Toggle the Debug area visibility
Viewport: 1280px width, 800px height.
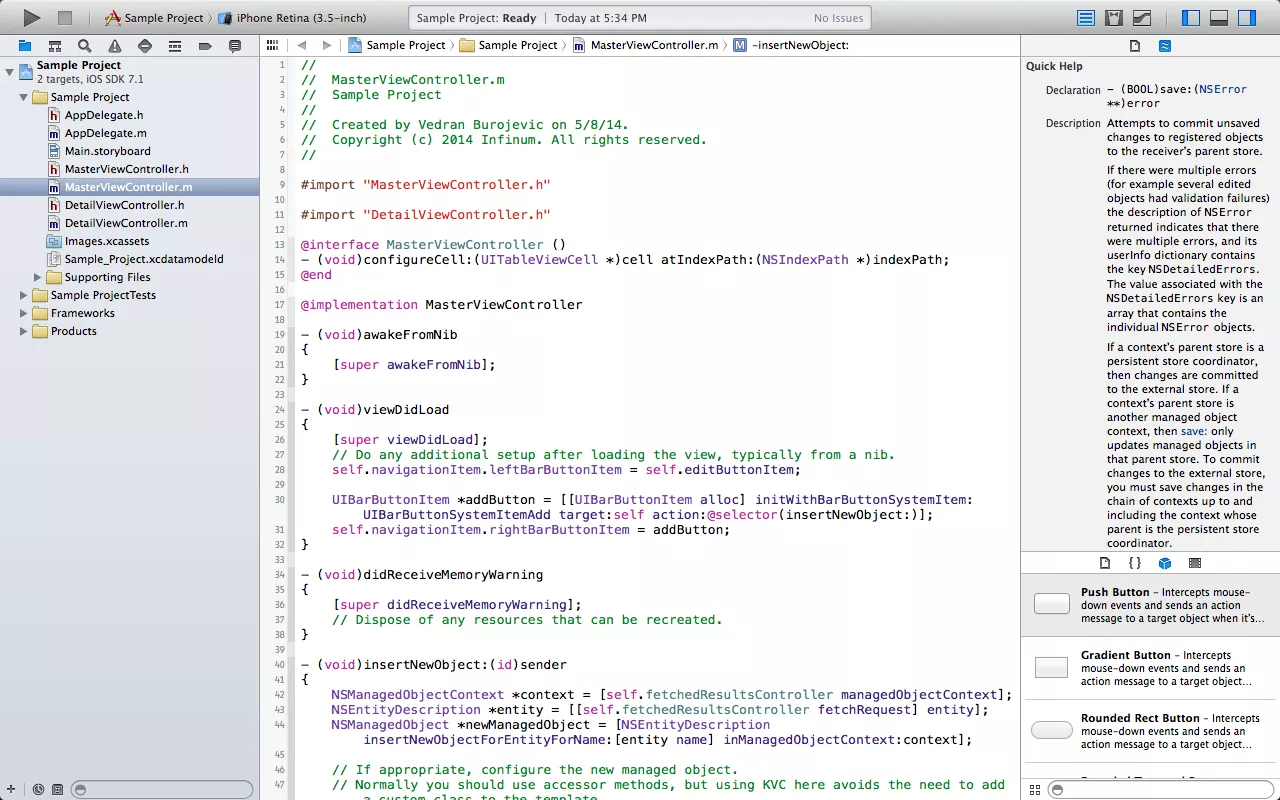(x=1219, y=18)
